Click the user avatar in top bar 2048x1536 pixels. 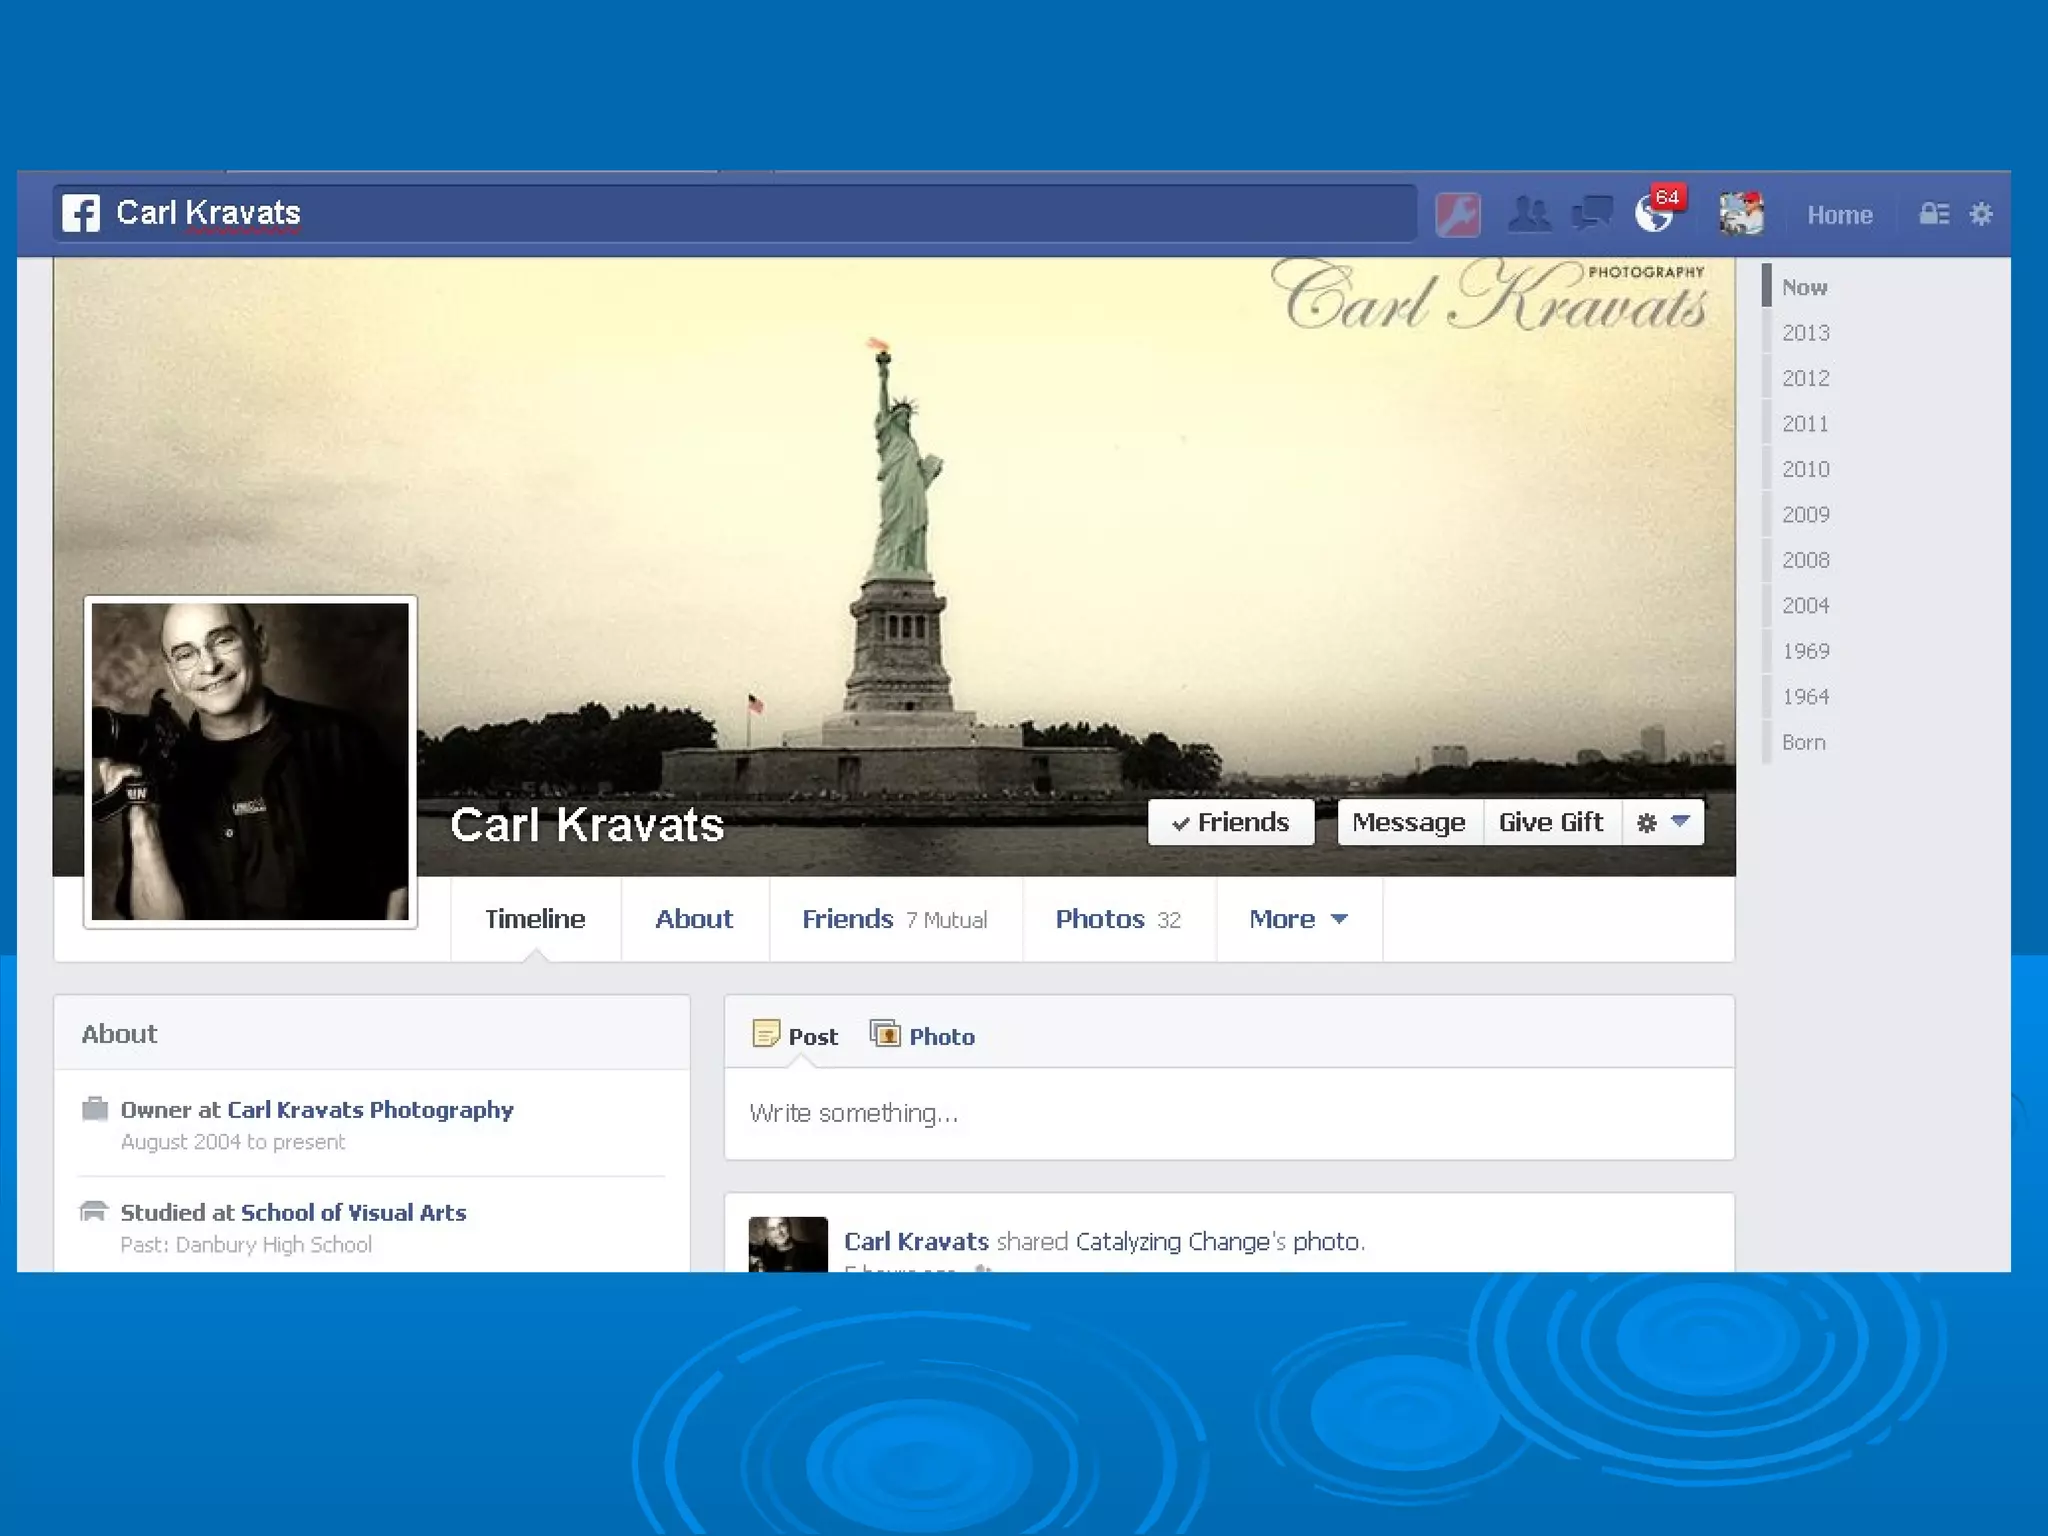point(1741,214)
